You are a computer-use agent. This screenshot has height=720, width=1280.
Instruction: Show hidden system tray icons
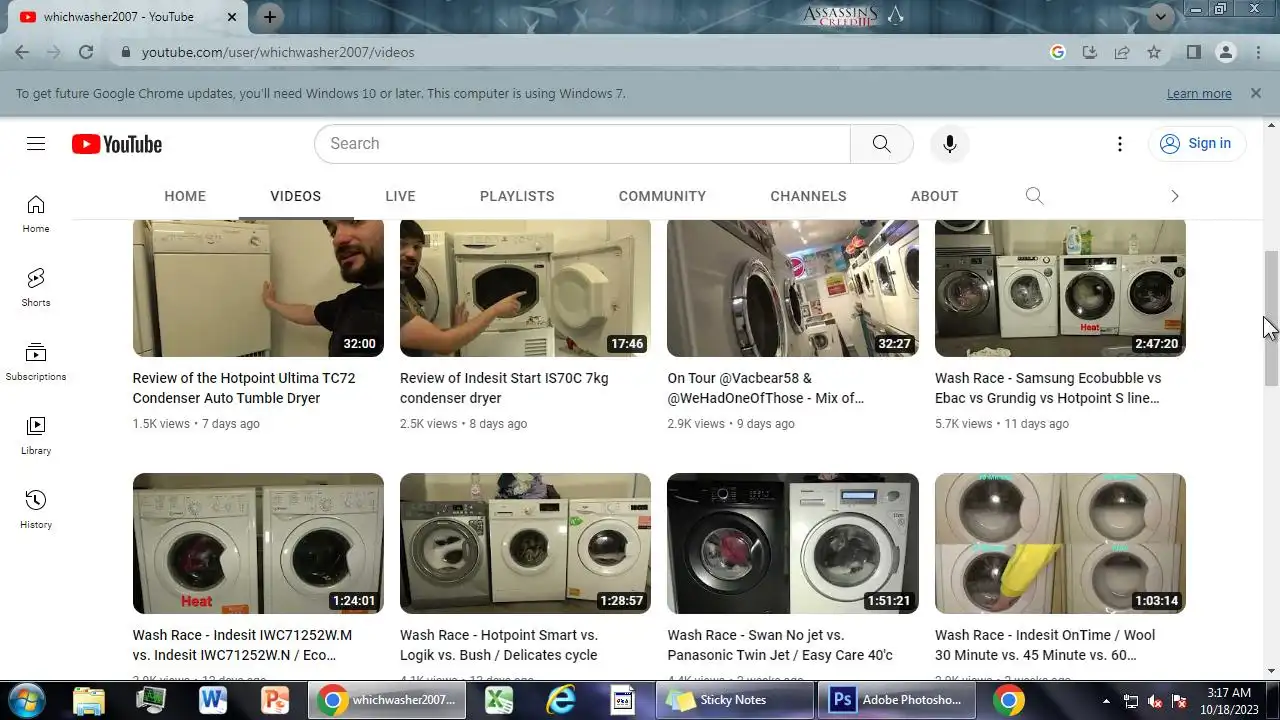1106,700
